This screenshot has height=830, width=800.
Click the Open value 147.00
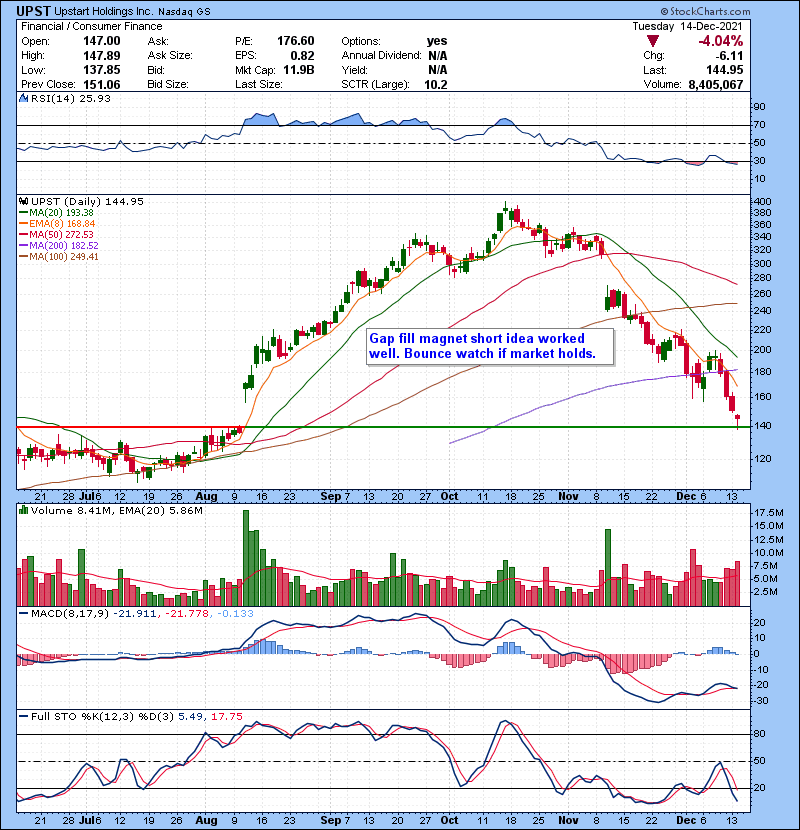click(x=102, y=41)
